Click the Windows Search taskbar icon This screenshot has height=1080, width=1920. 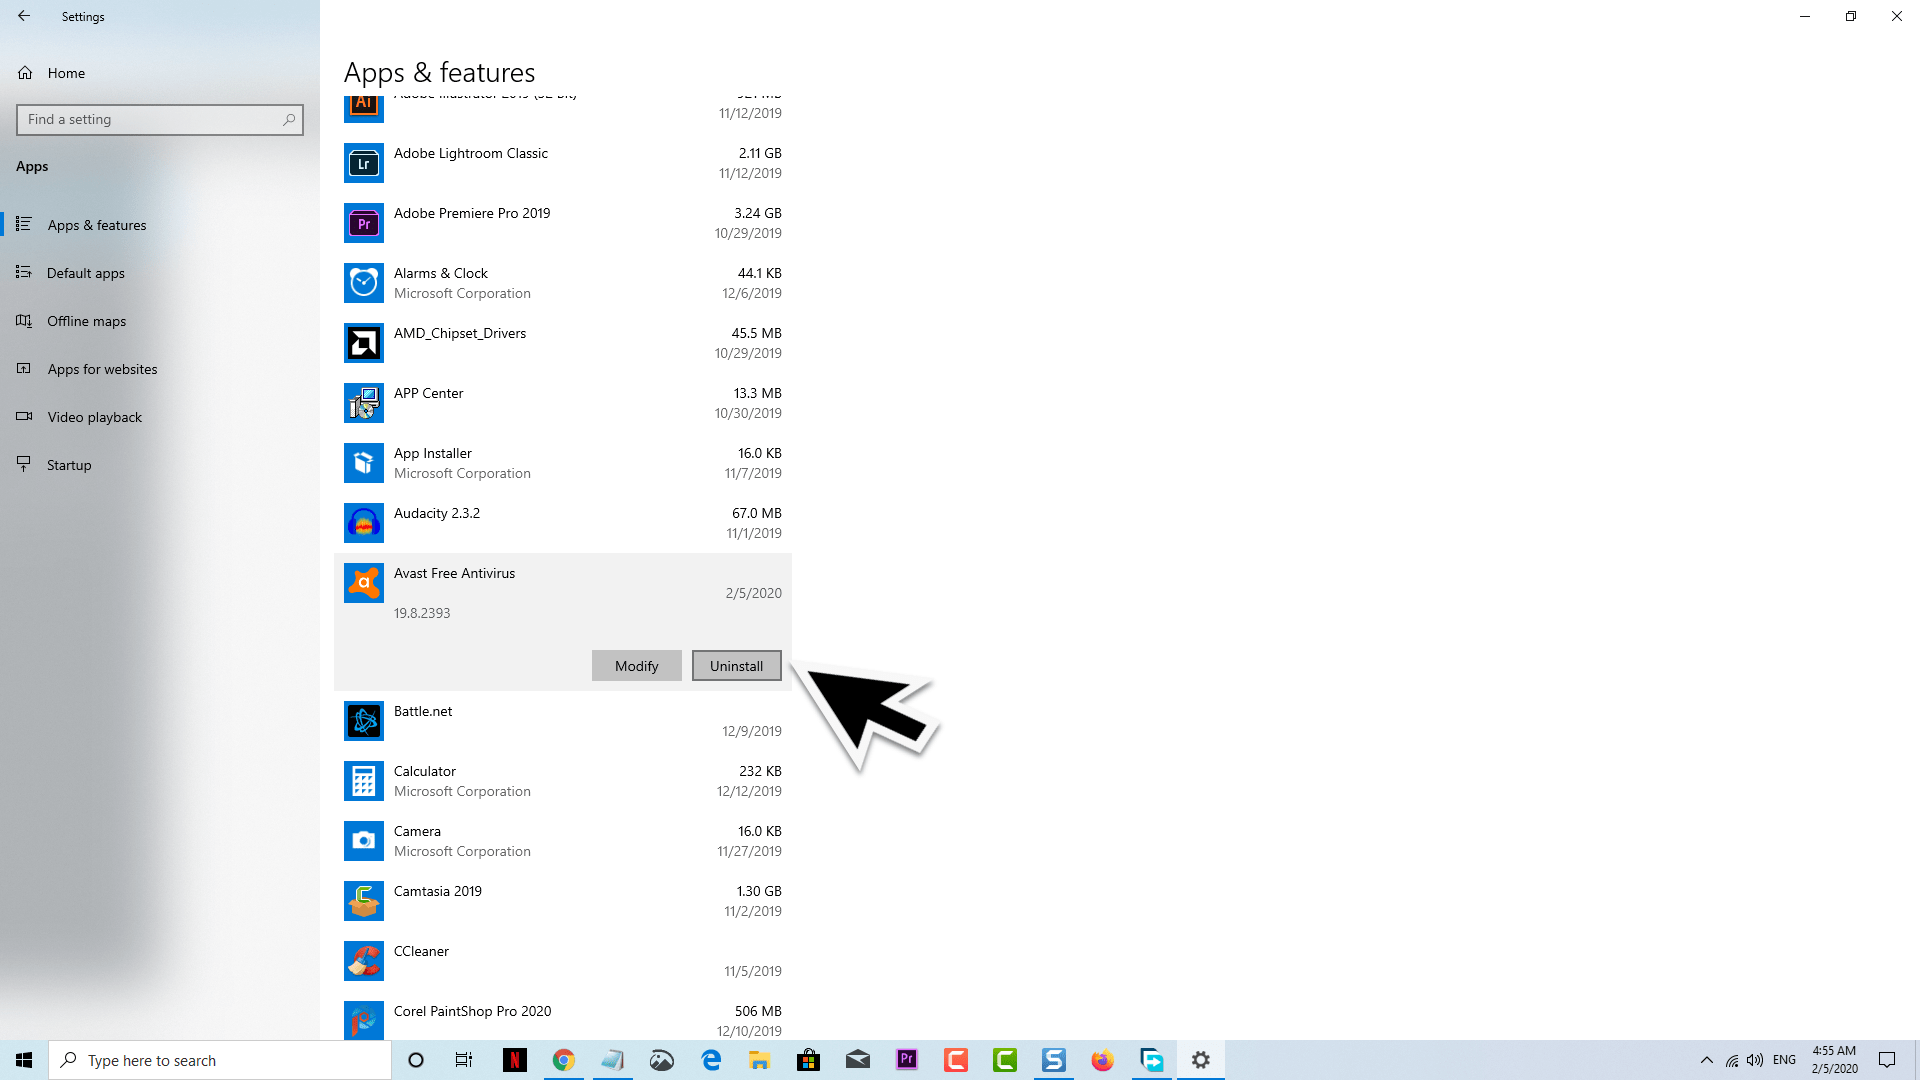coord(67,1060)
